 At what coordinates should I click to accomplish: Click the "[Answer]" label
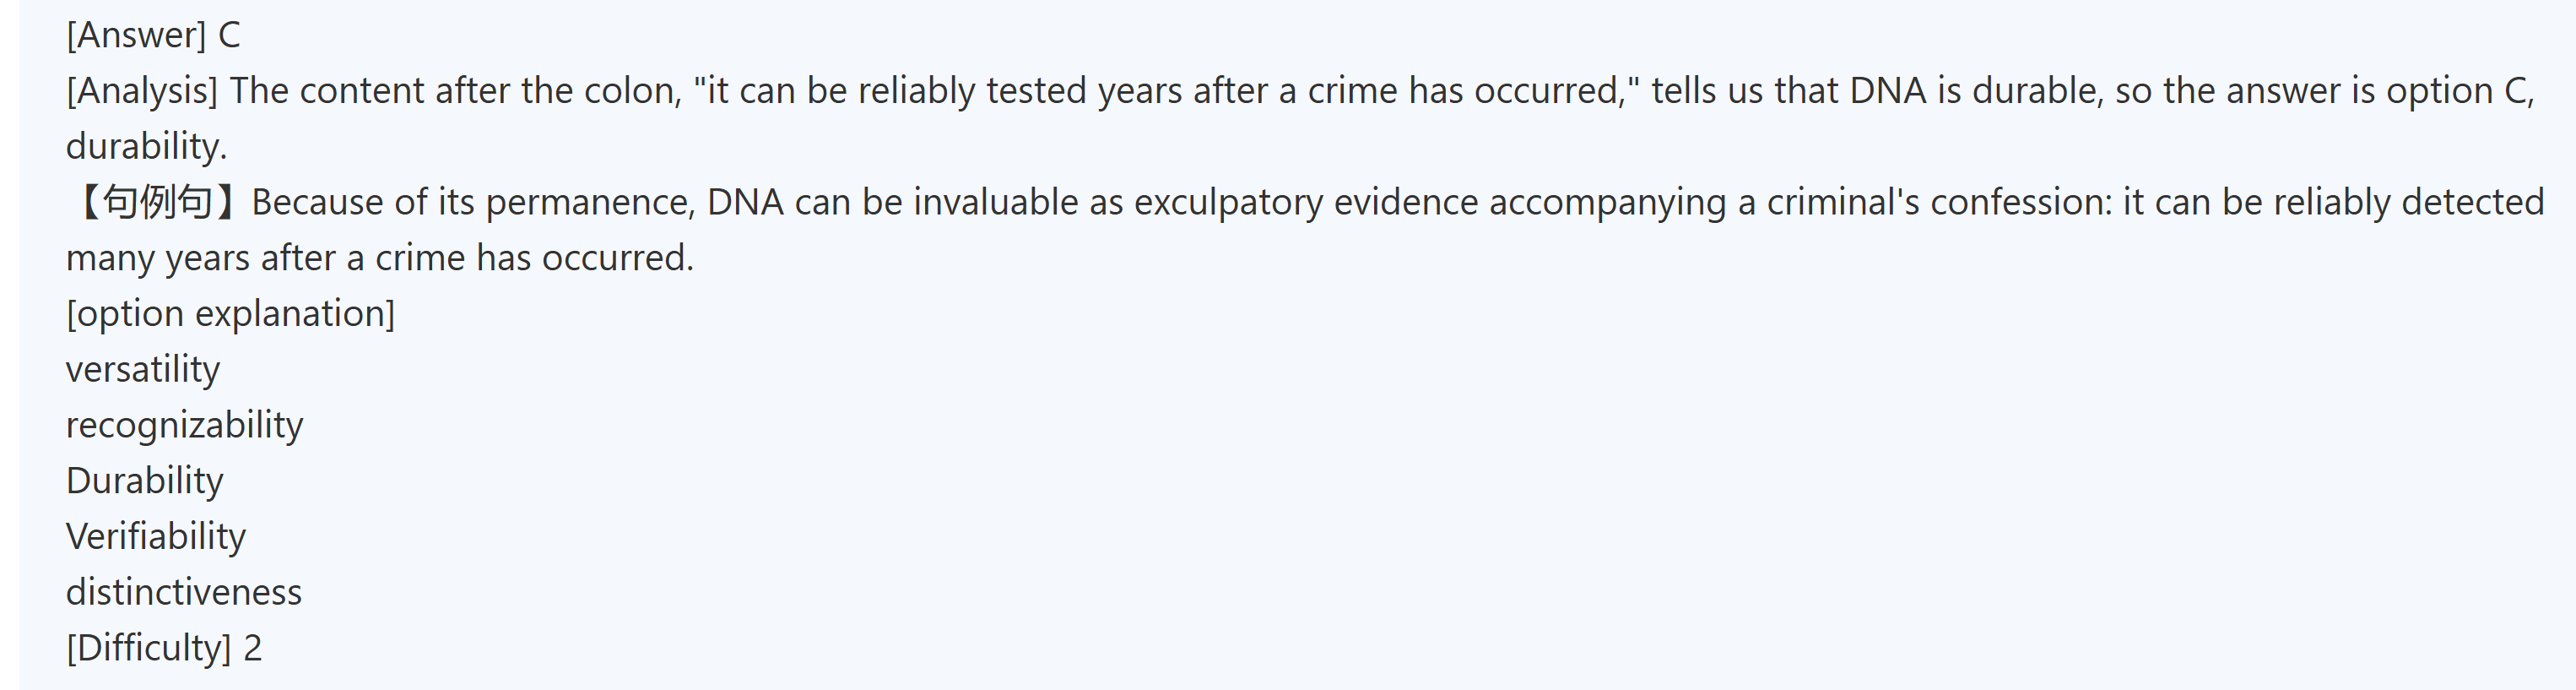[x=136, y=35]
